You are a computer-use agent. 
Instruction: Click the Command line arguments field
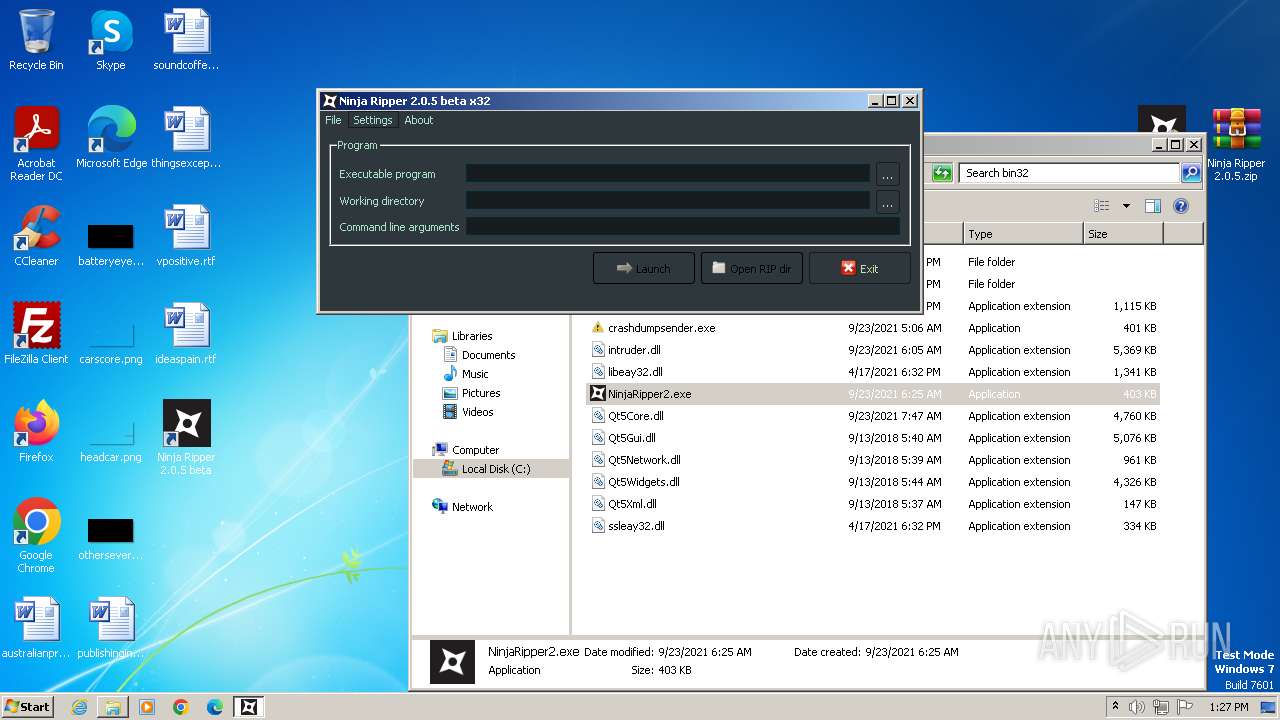pyautogui.click(x=682, y=227)
